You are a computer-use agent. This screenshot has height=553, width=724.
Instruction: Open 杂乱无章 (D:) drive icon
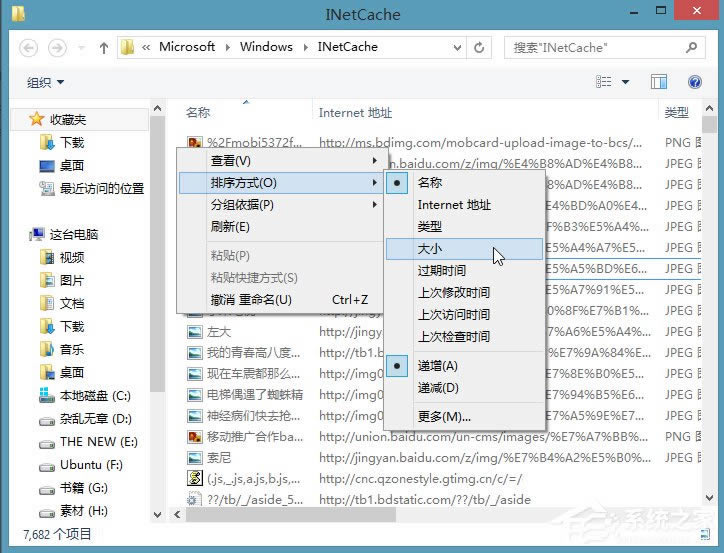click(47, 420)
